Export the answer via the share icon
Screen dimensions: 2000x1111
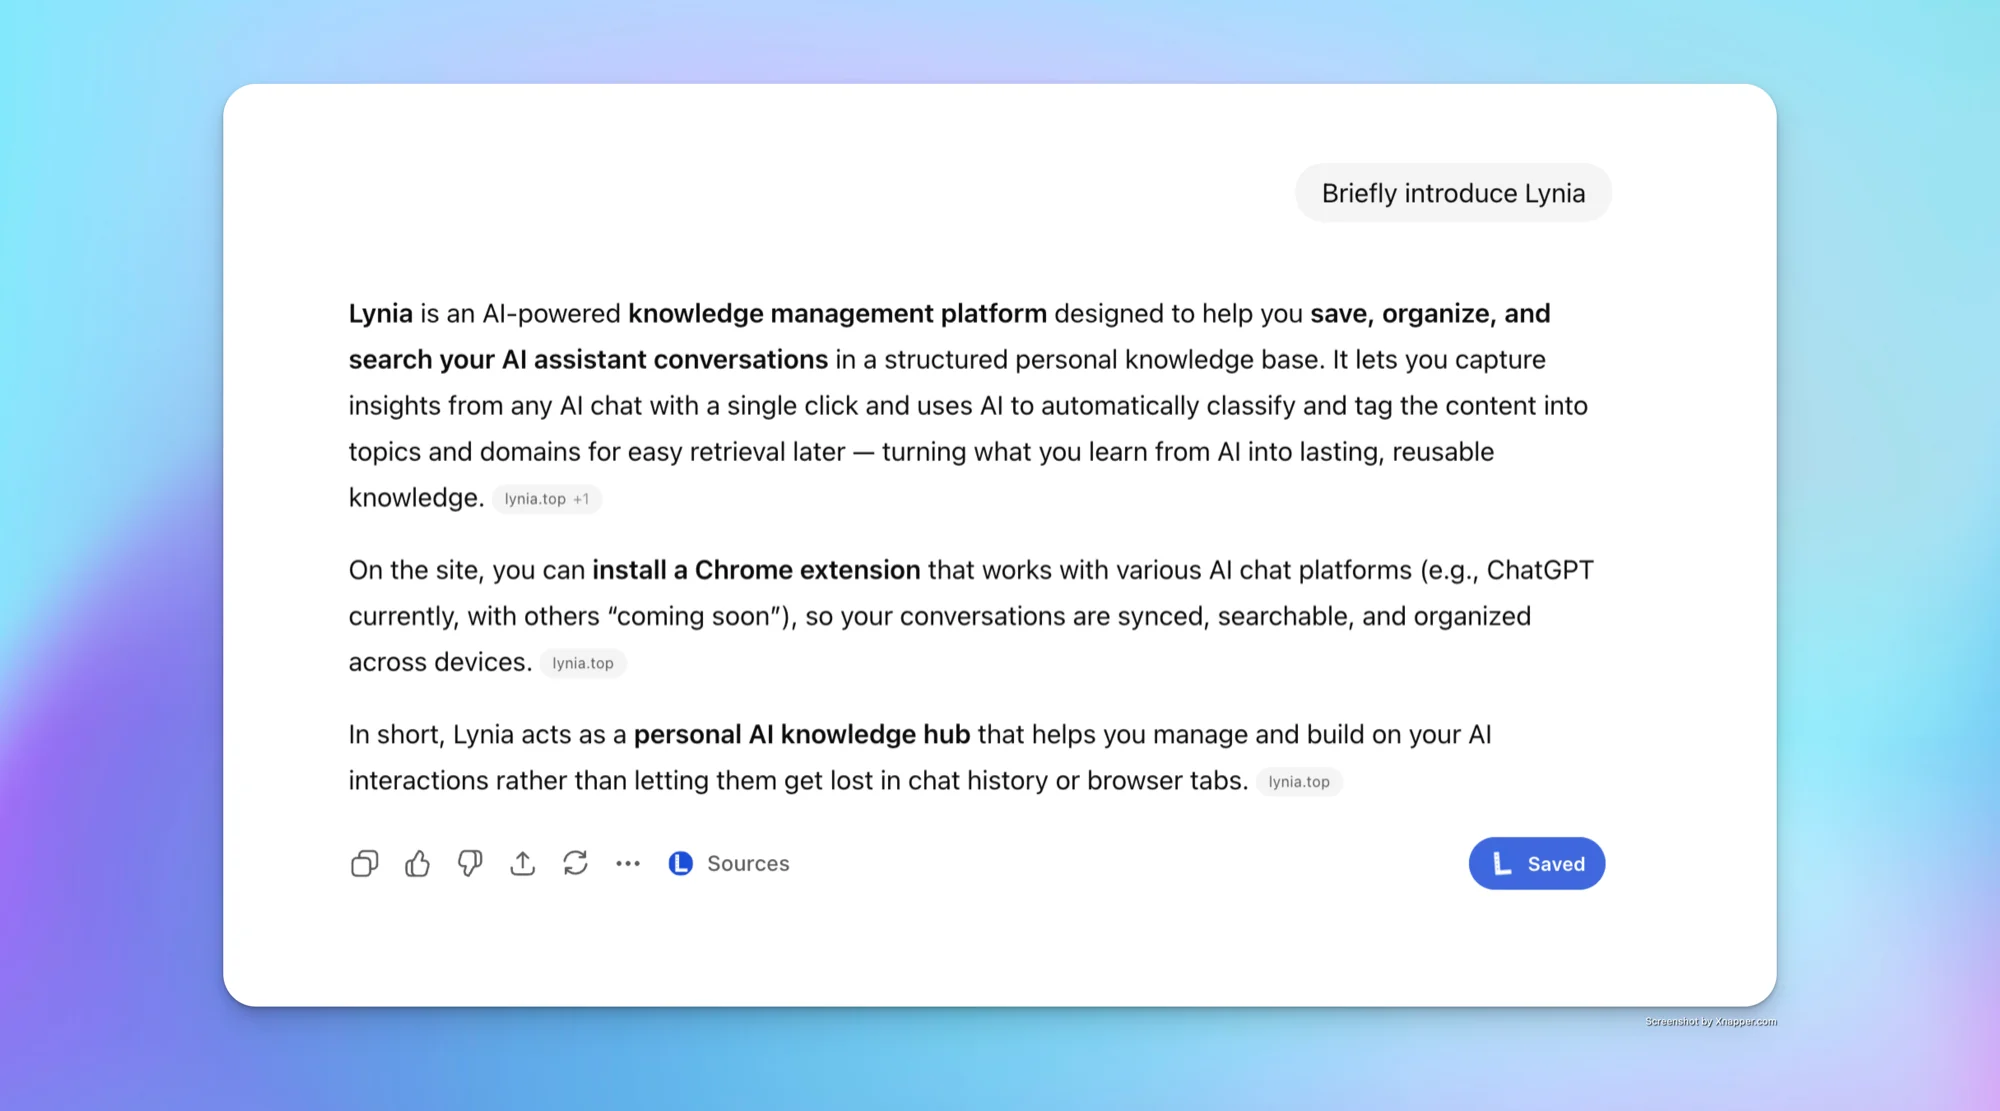pos(522,863)
